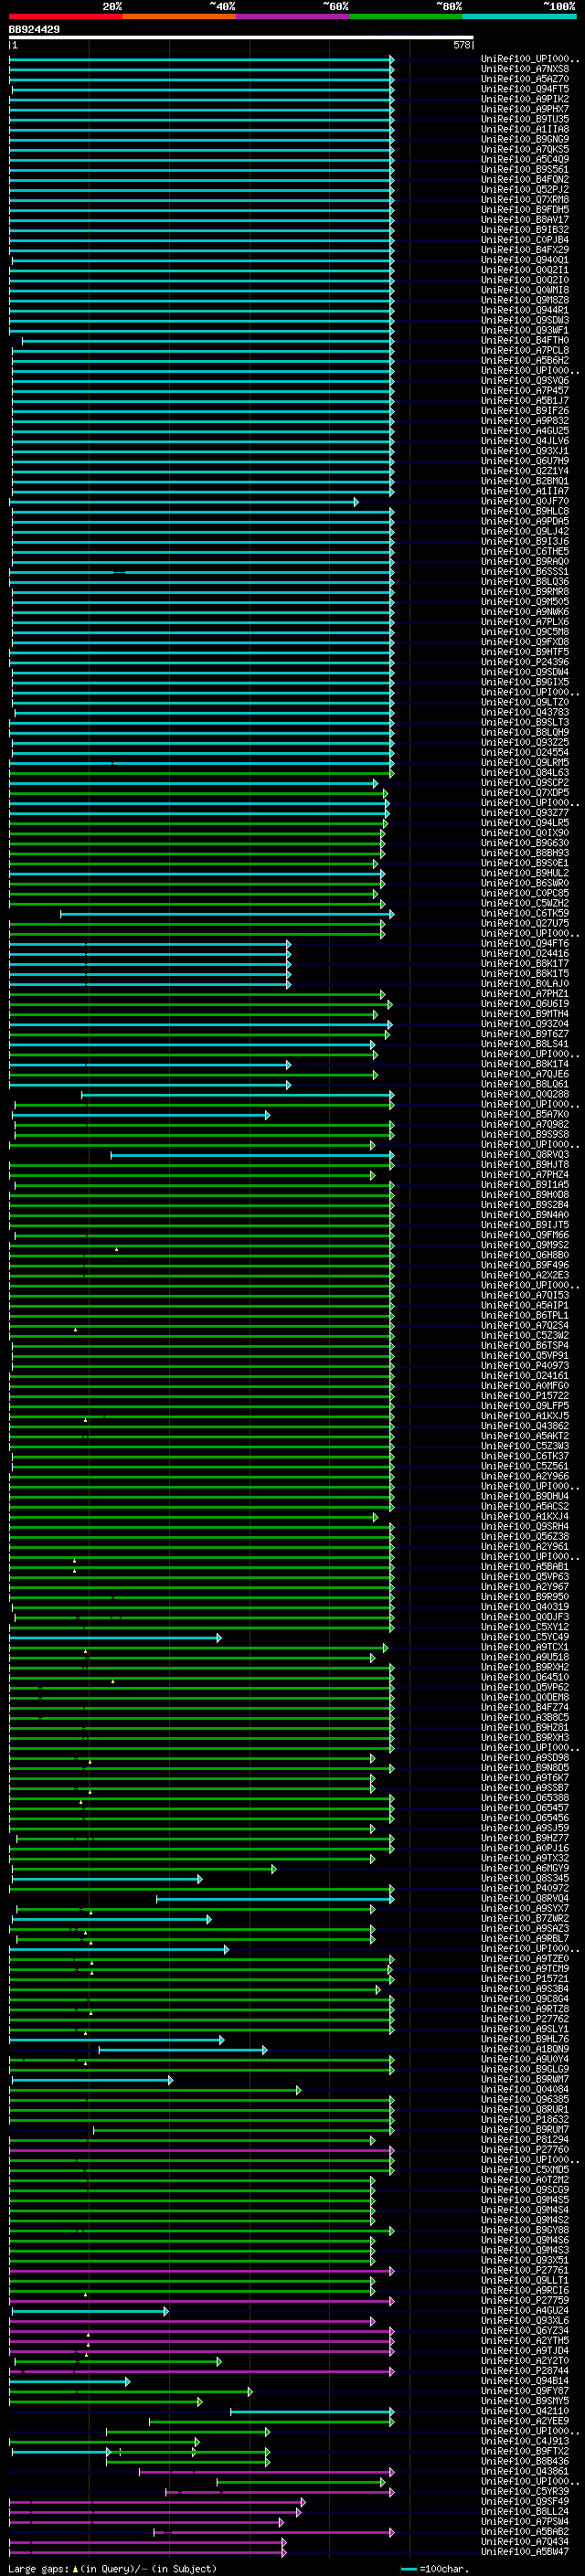The width and height of the screenshot is (585, 2576).
Task: Select label UniRef100_B8K1T7
Action: pyautogui.click(x=525, y=963)
